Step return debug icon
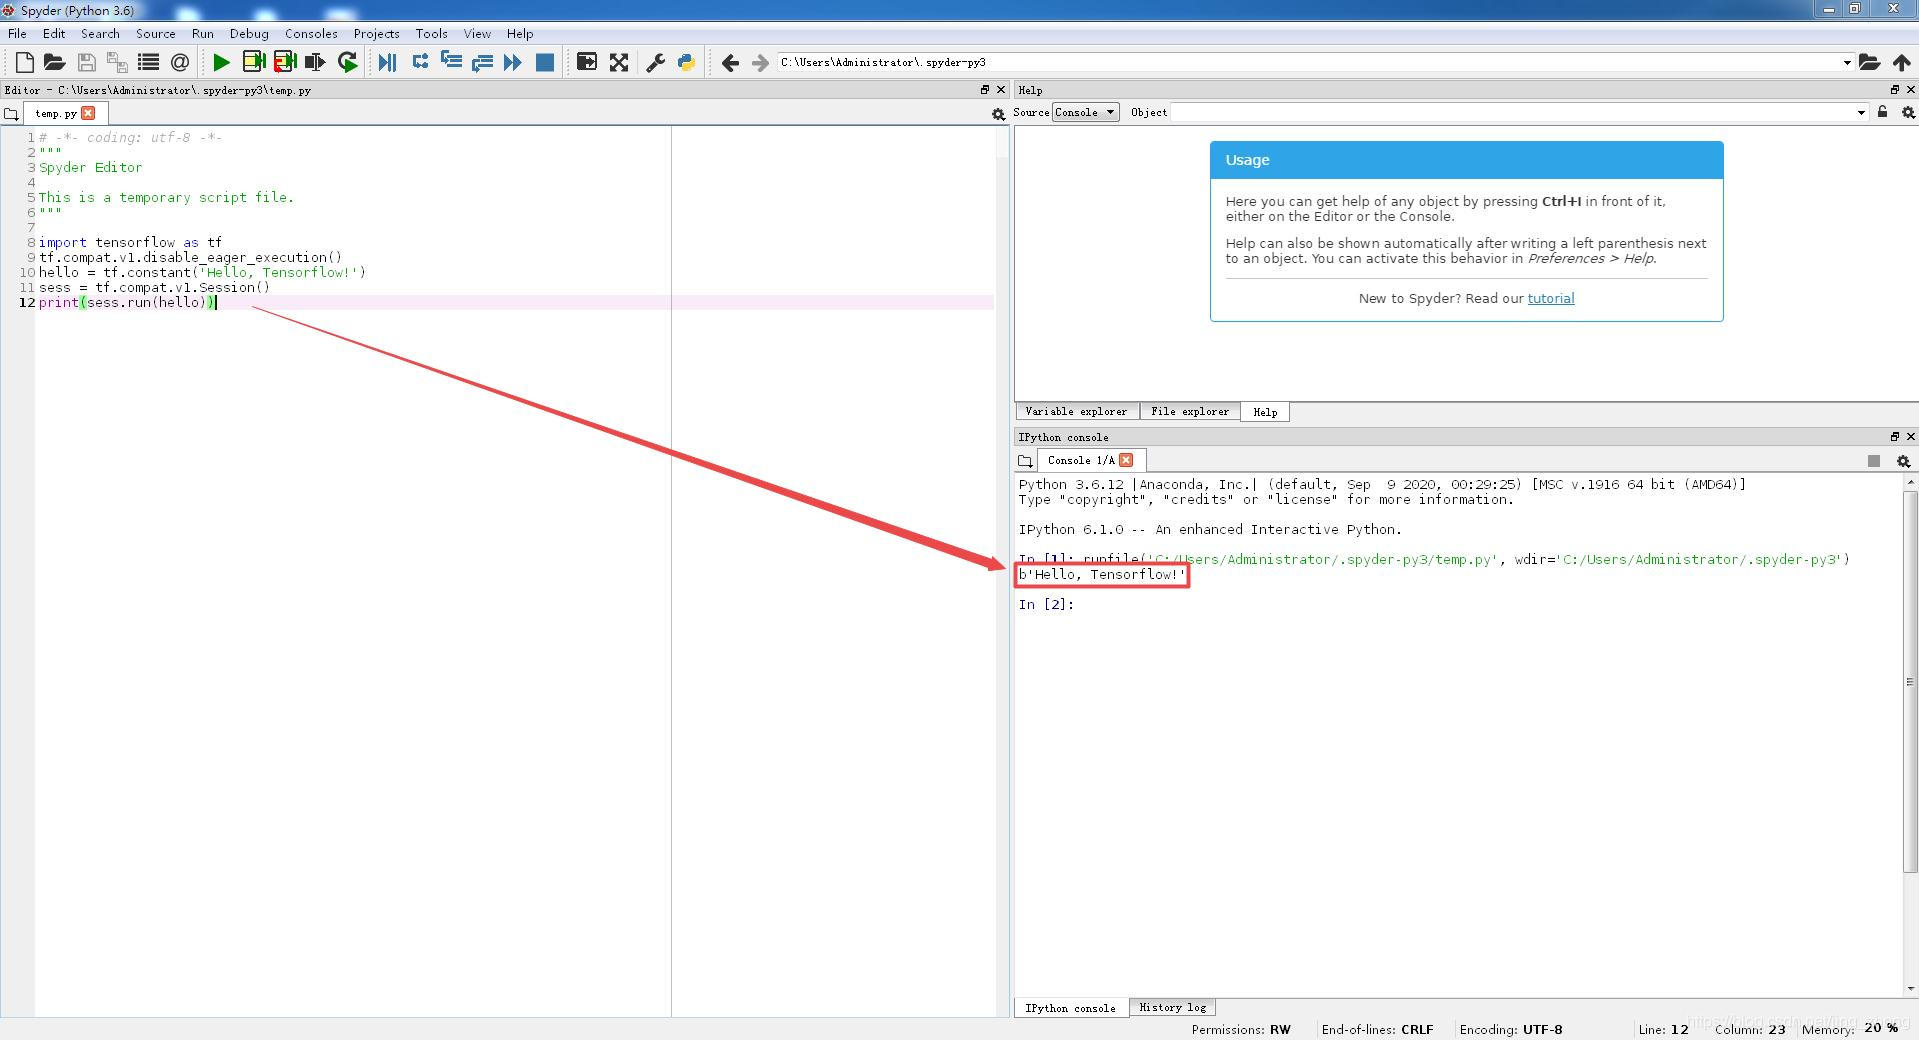Image resolution: width=1919 pixels, height=1040 pixels. 482,62
